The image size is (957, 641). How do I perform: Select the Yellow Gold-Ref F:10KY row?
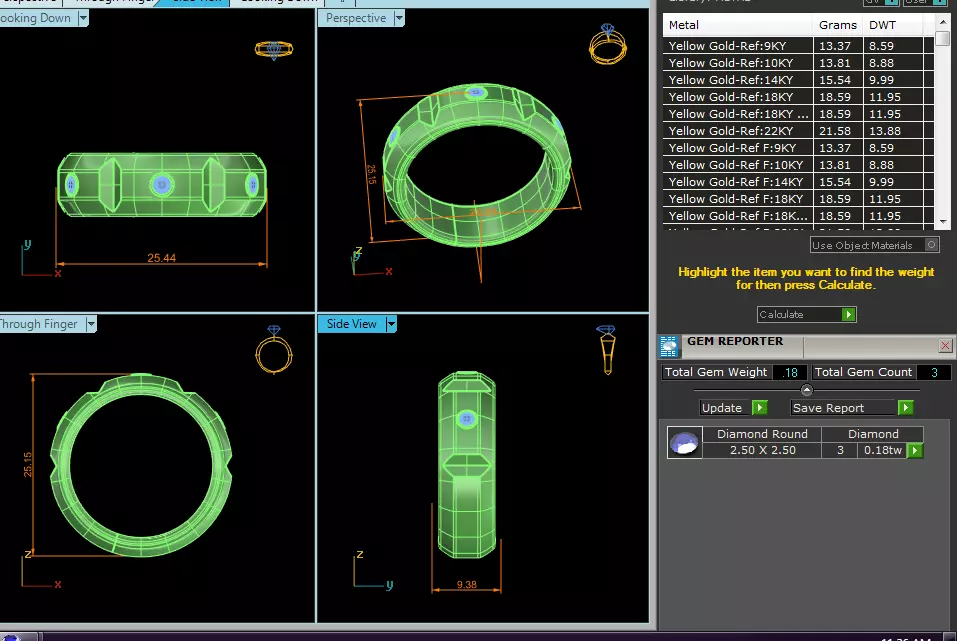[798, 165]
